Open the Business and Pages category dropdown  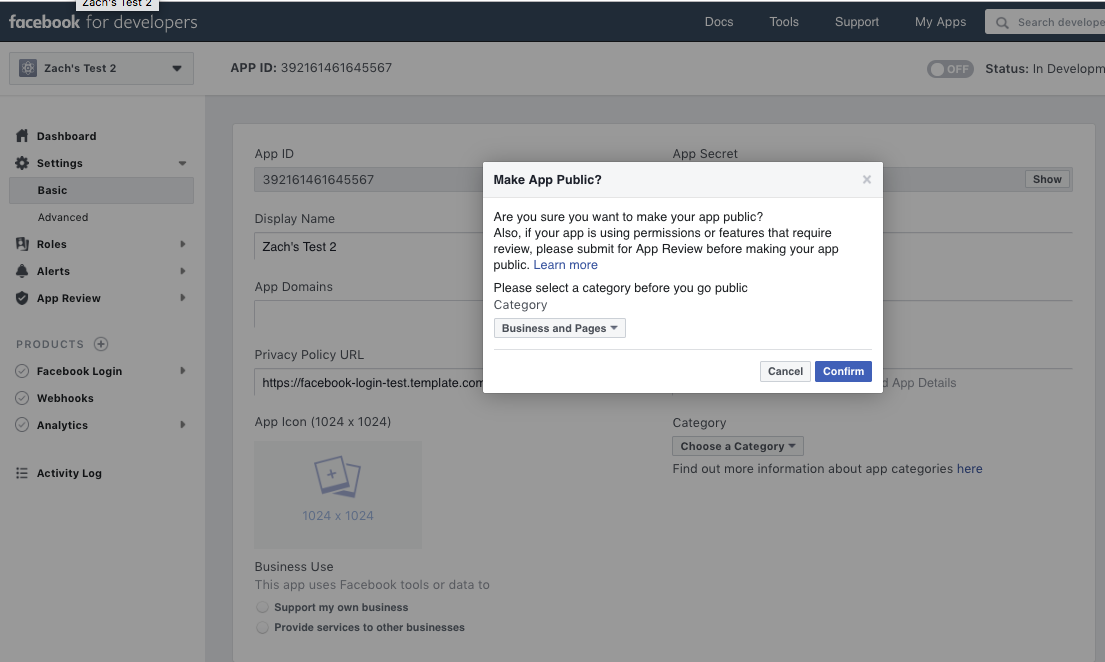click(560, 328)
